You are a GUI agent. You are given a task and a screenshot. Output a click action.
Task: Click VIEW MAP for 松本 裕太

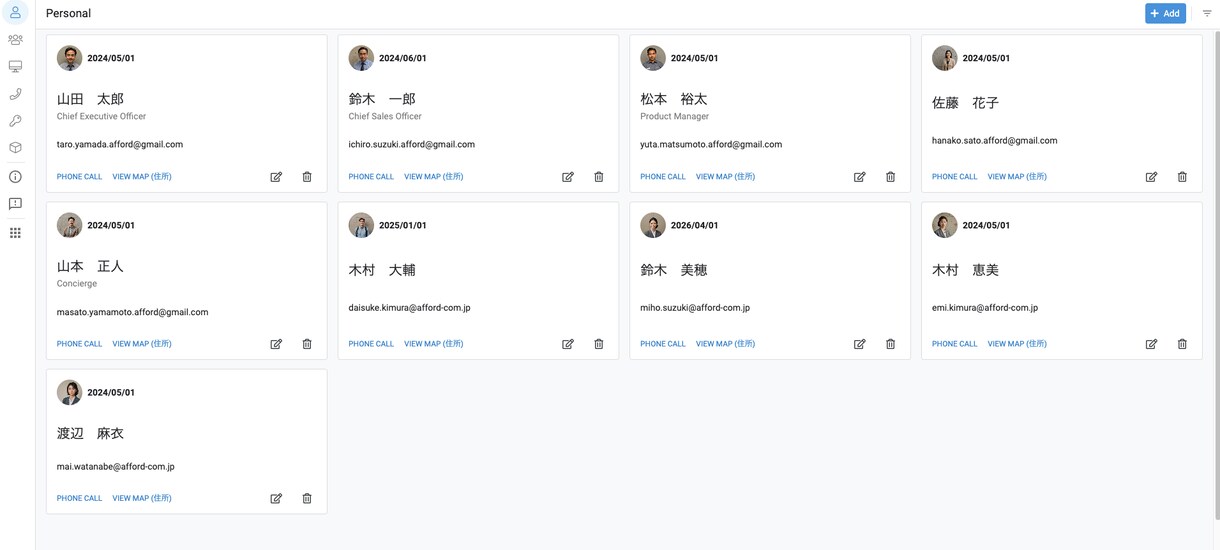pos(725,177)
